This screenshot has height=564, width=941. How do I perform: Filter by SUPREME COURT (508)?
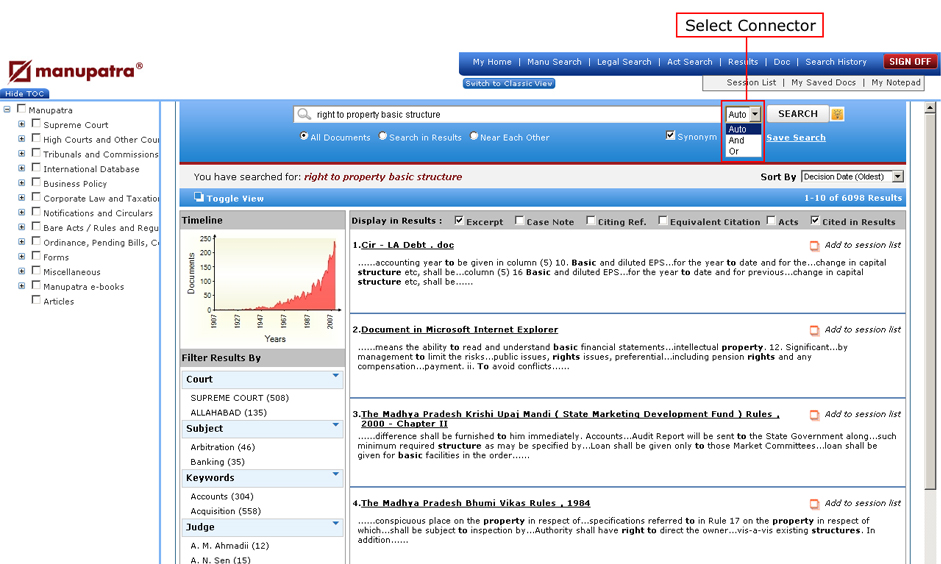tap(239, 398)
